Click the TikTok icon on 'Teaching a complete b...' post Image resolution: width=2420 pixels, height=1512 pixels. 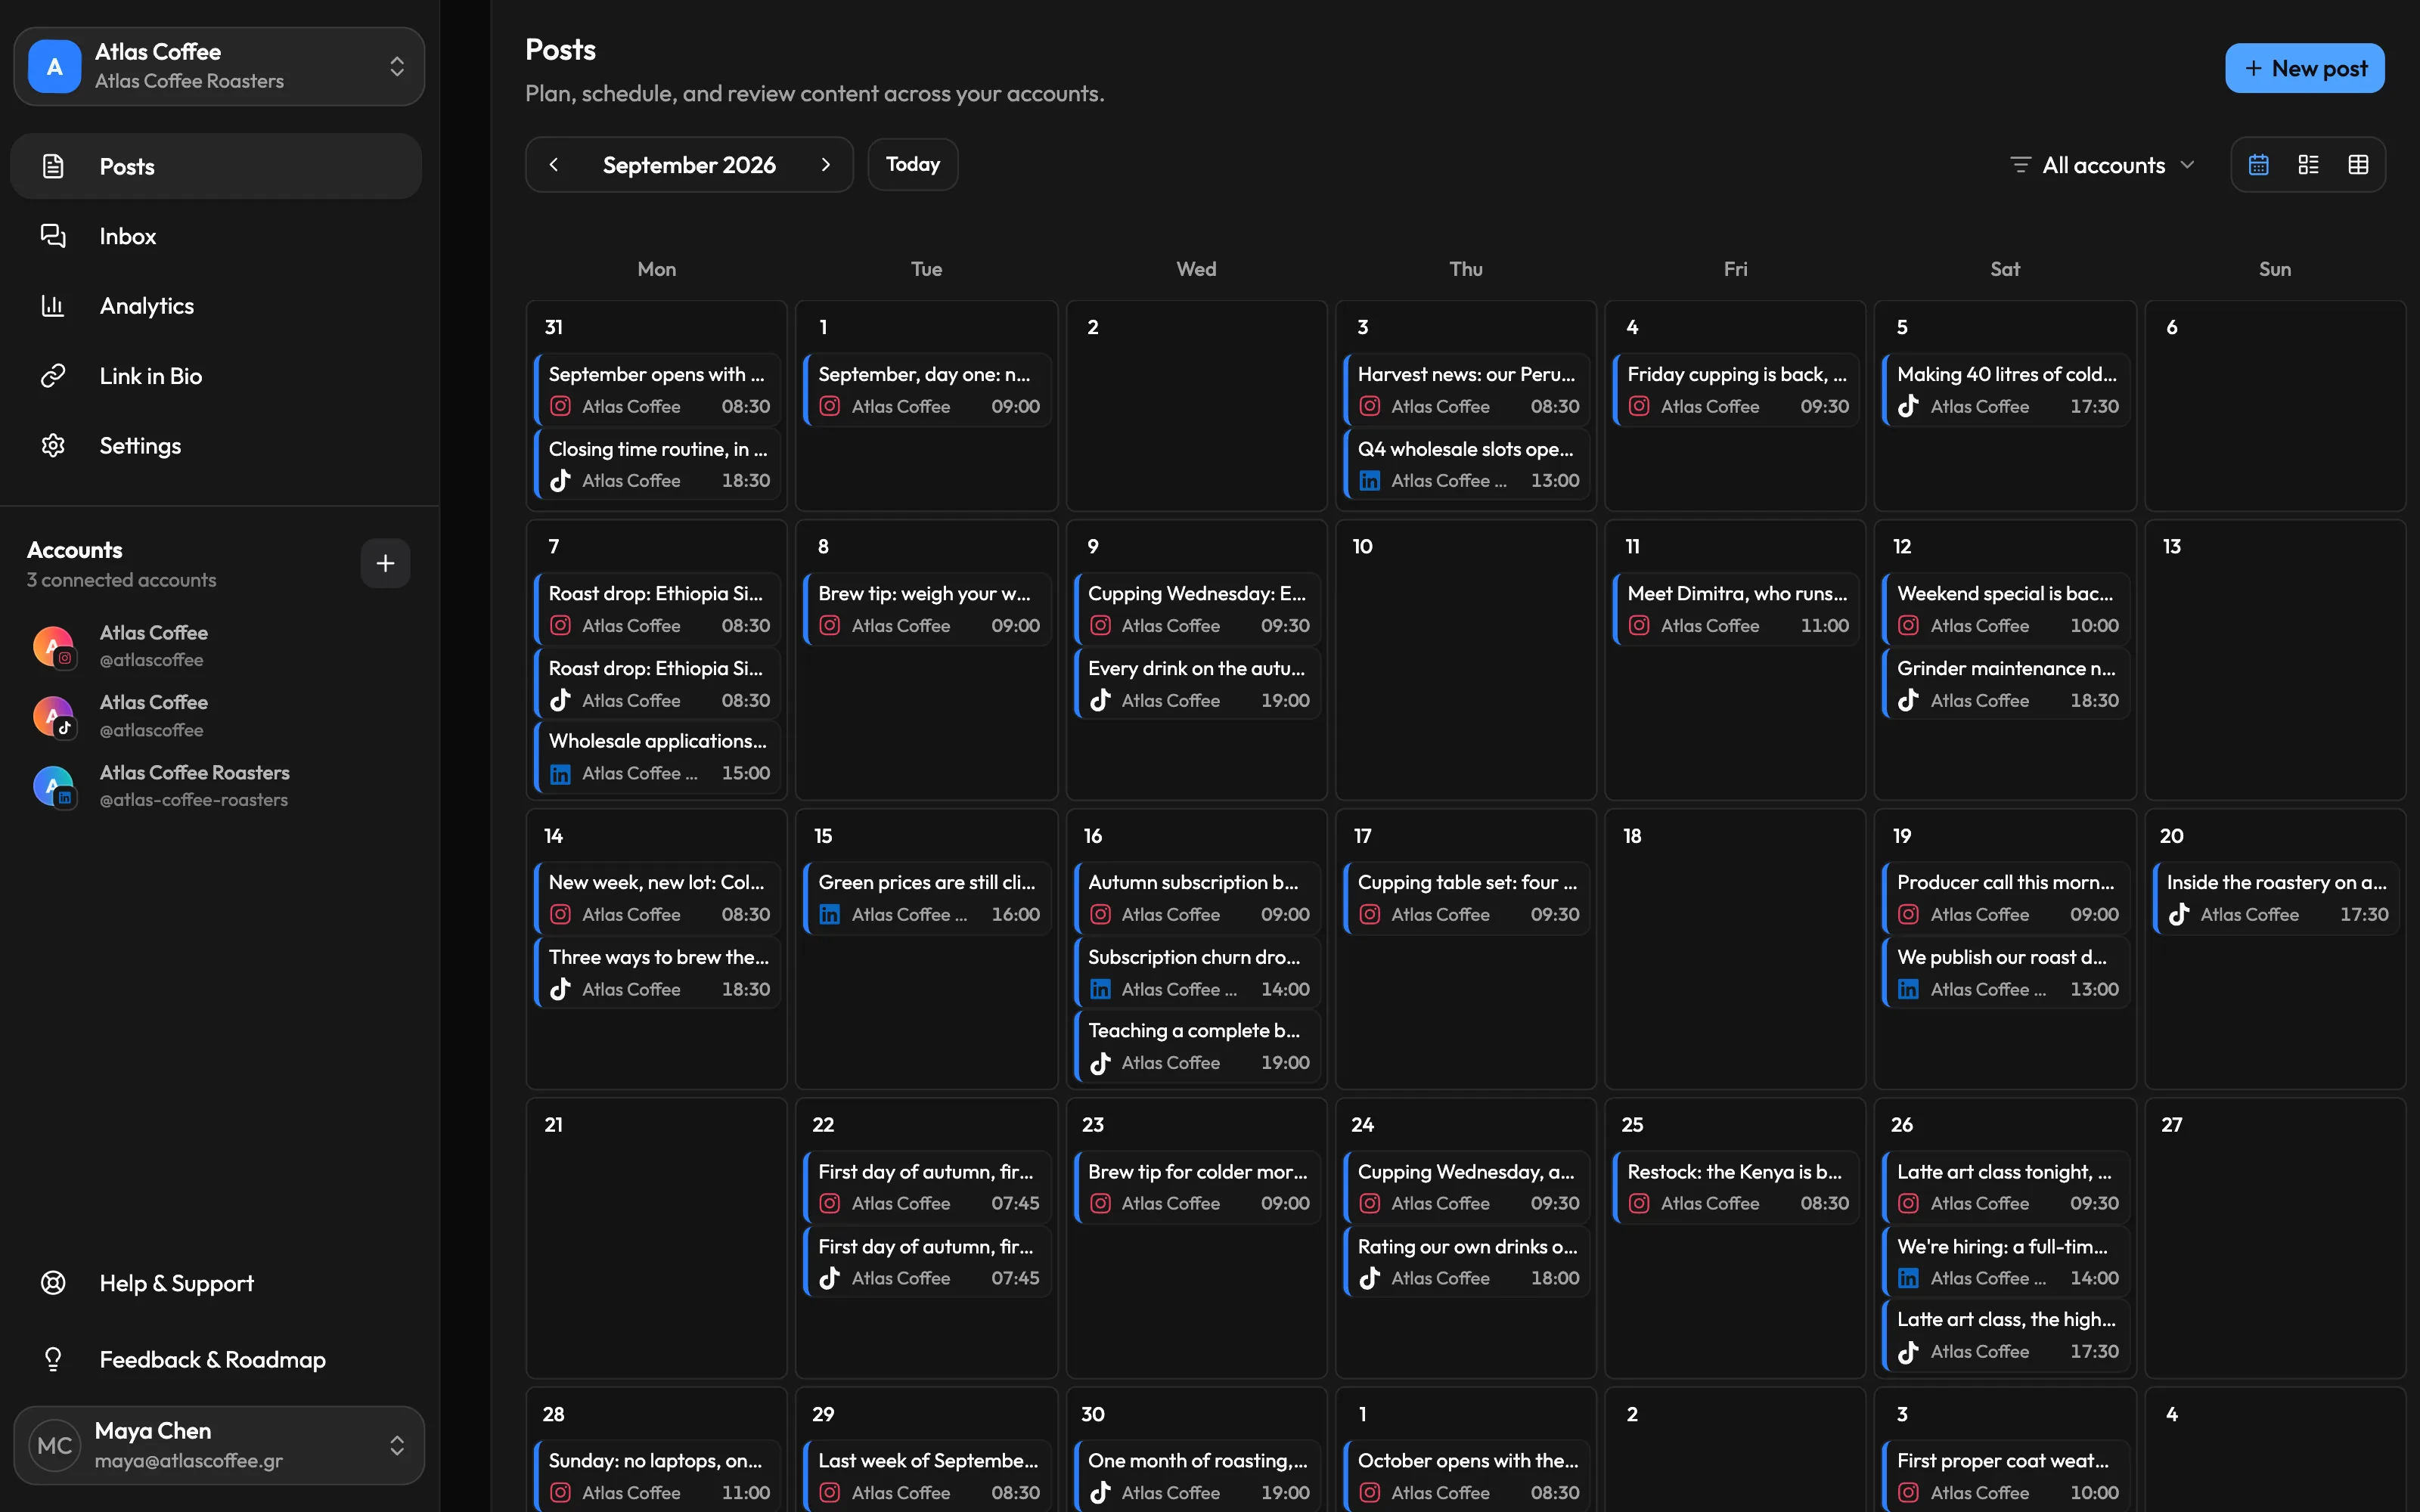1100,1063
